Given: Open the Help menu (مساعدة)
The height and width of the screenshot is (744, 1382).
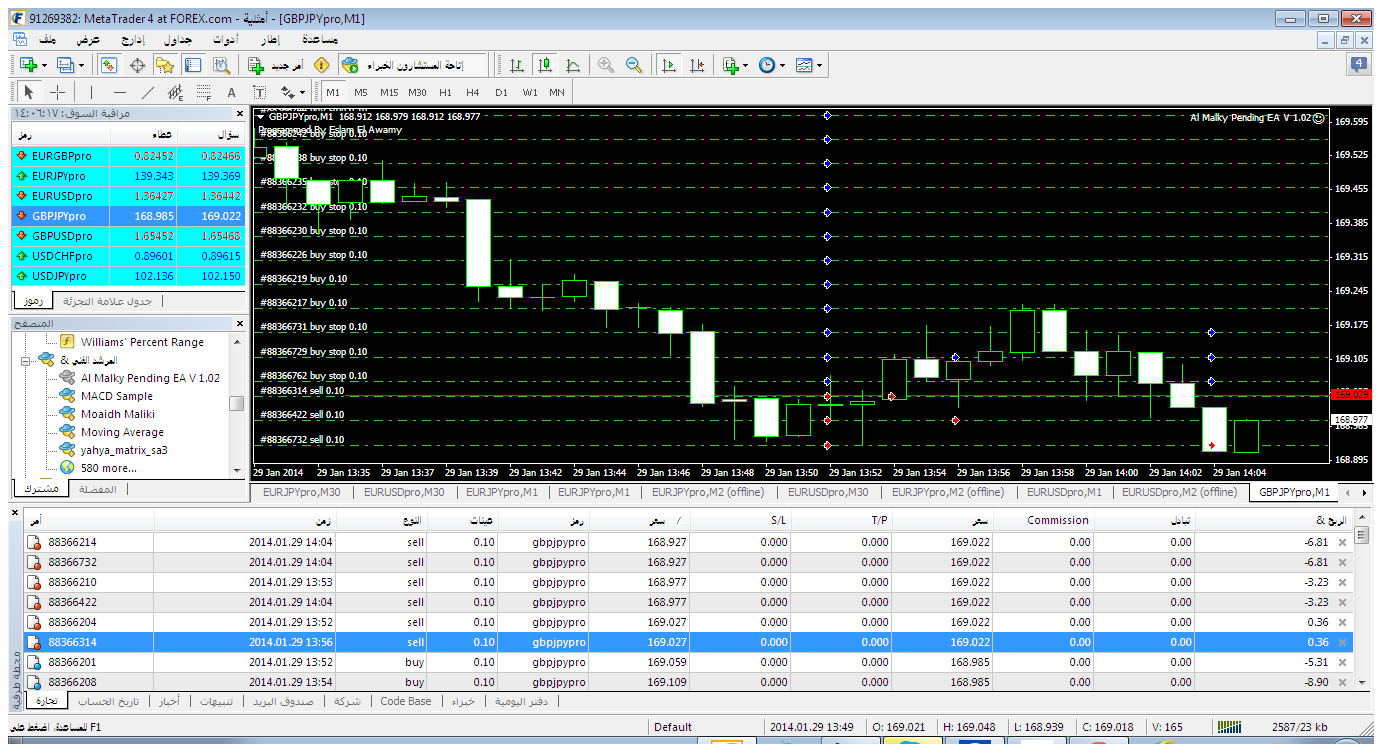Looking at the screenshot, I should pos(318,39).
